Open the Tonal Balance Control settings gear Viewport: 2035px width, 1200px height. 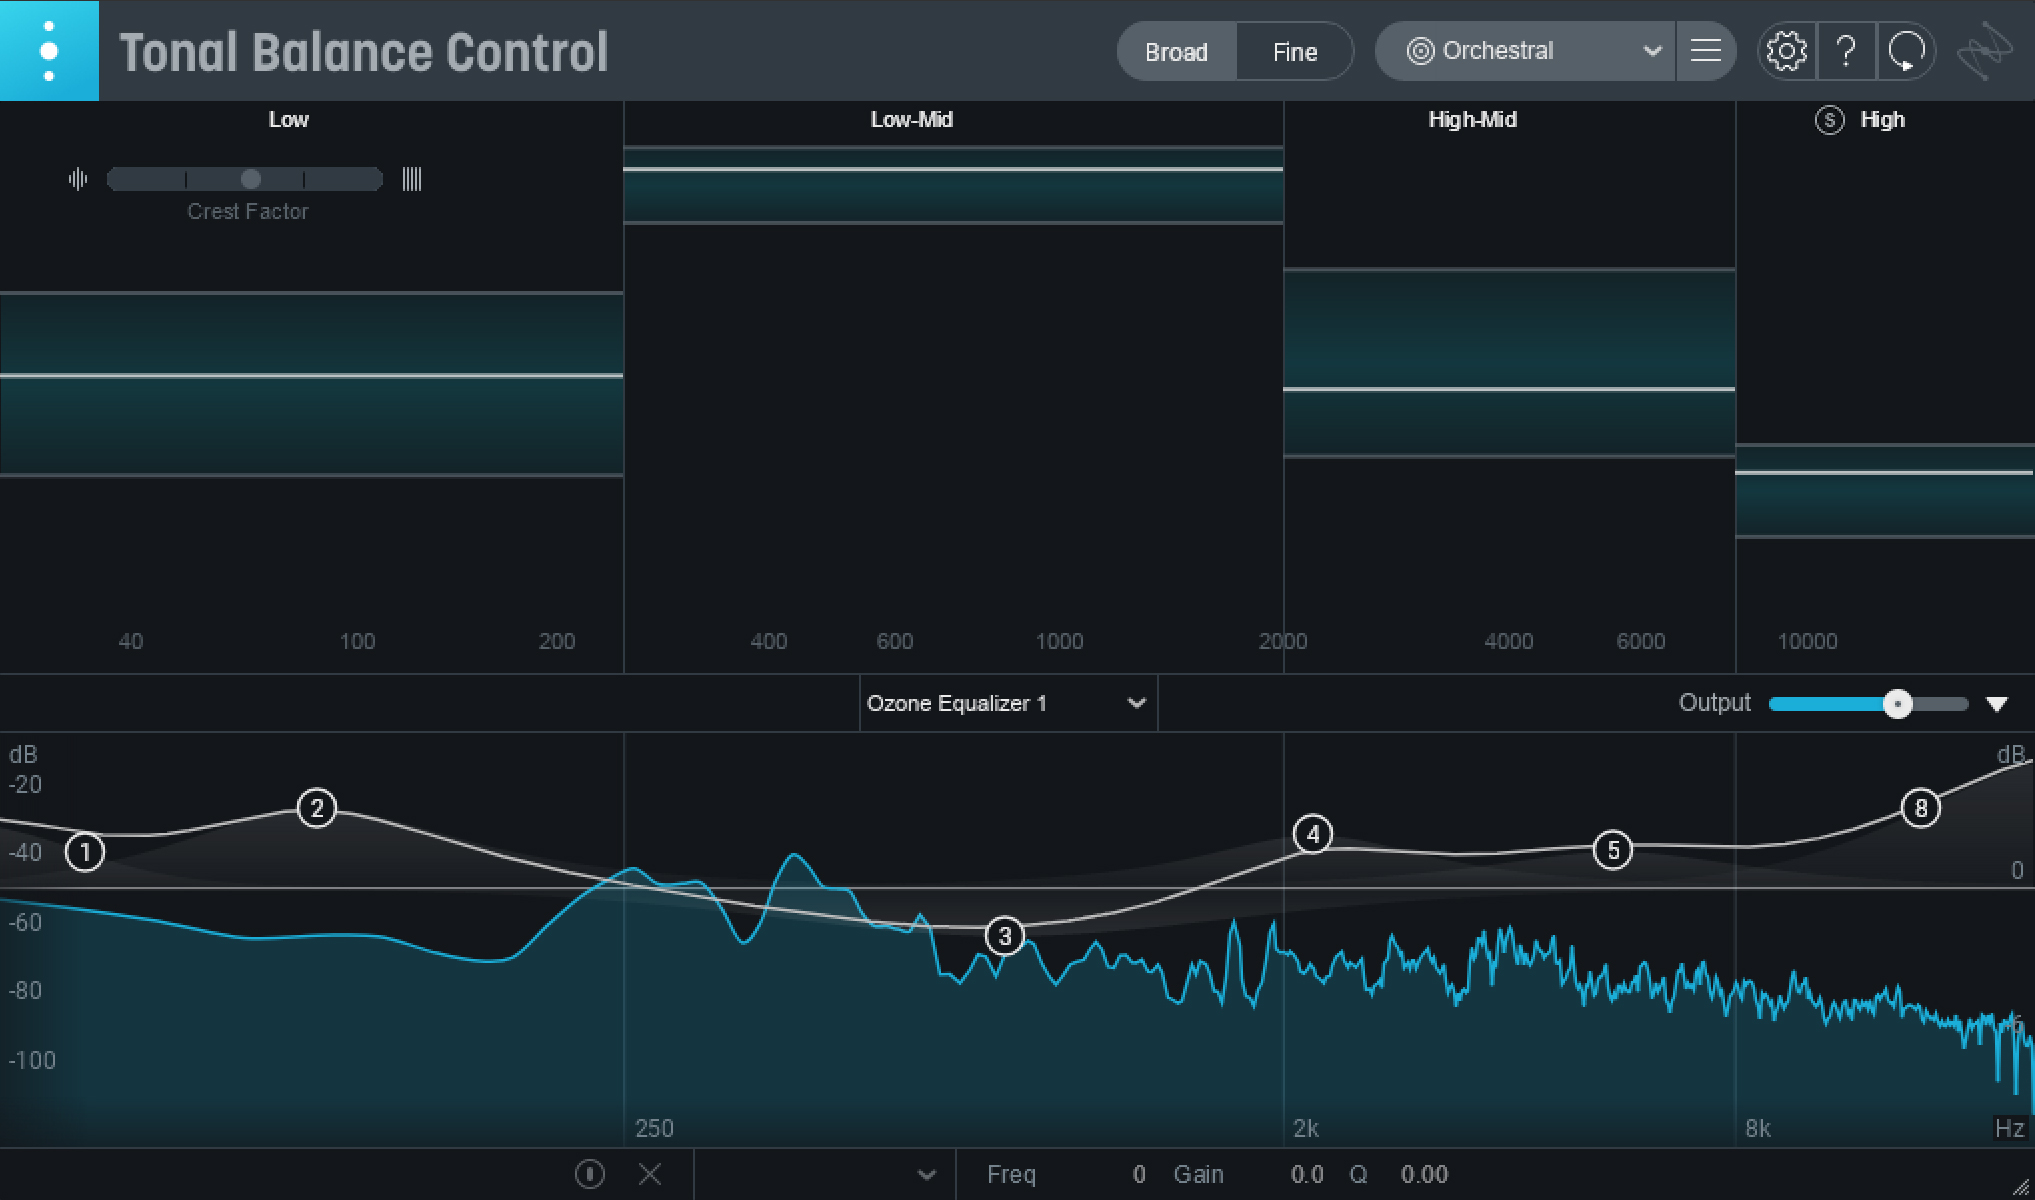pyautogui.click(x=1786, y=51)
